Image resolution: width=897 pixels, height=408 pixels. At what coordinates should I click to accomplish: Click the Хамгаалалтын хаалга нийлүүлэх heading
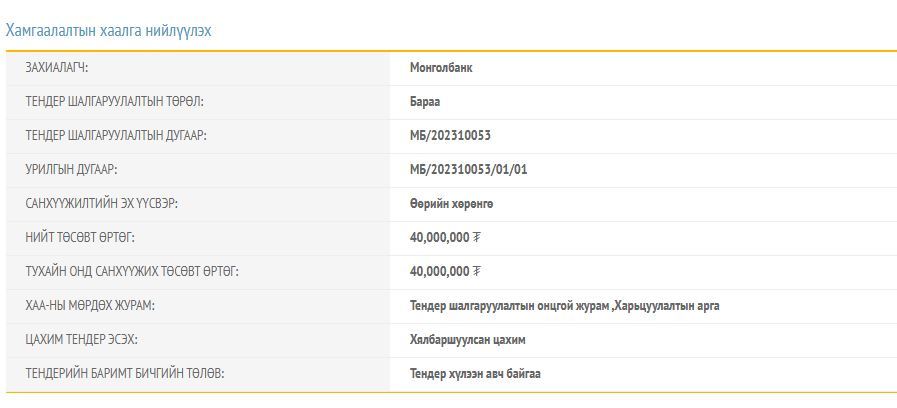(x=108, y=31)
